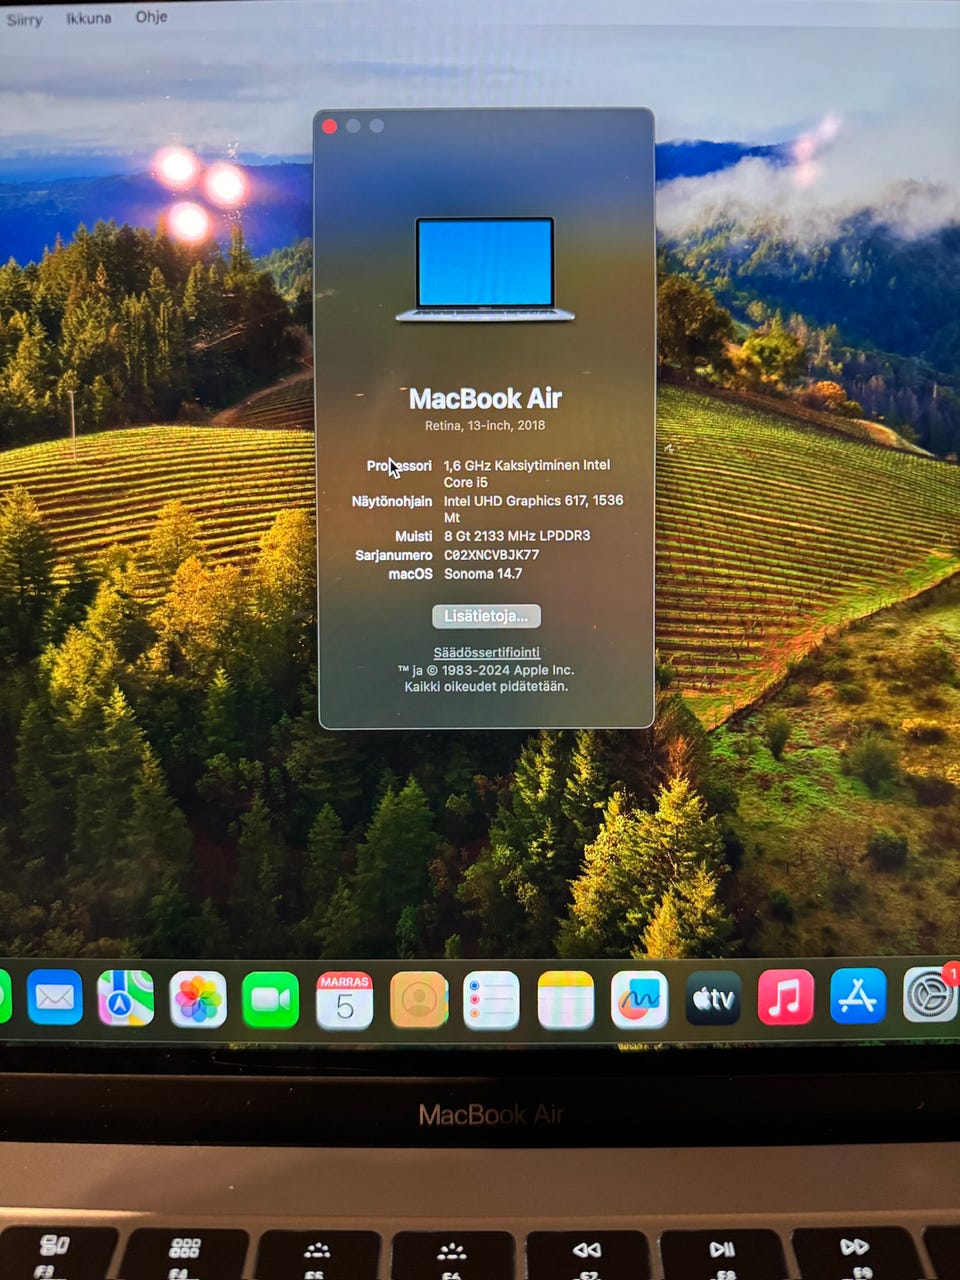Click the Sonoma 14.7 macOS version text
The image size is (960, 1280).
coord(483,573)
